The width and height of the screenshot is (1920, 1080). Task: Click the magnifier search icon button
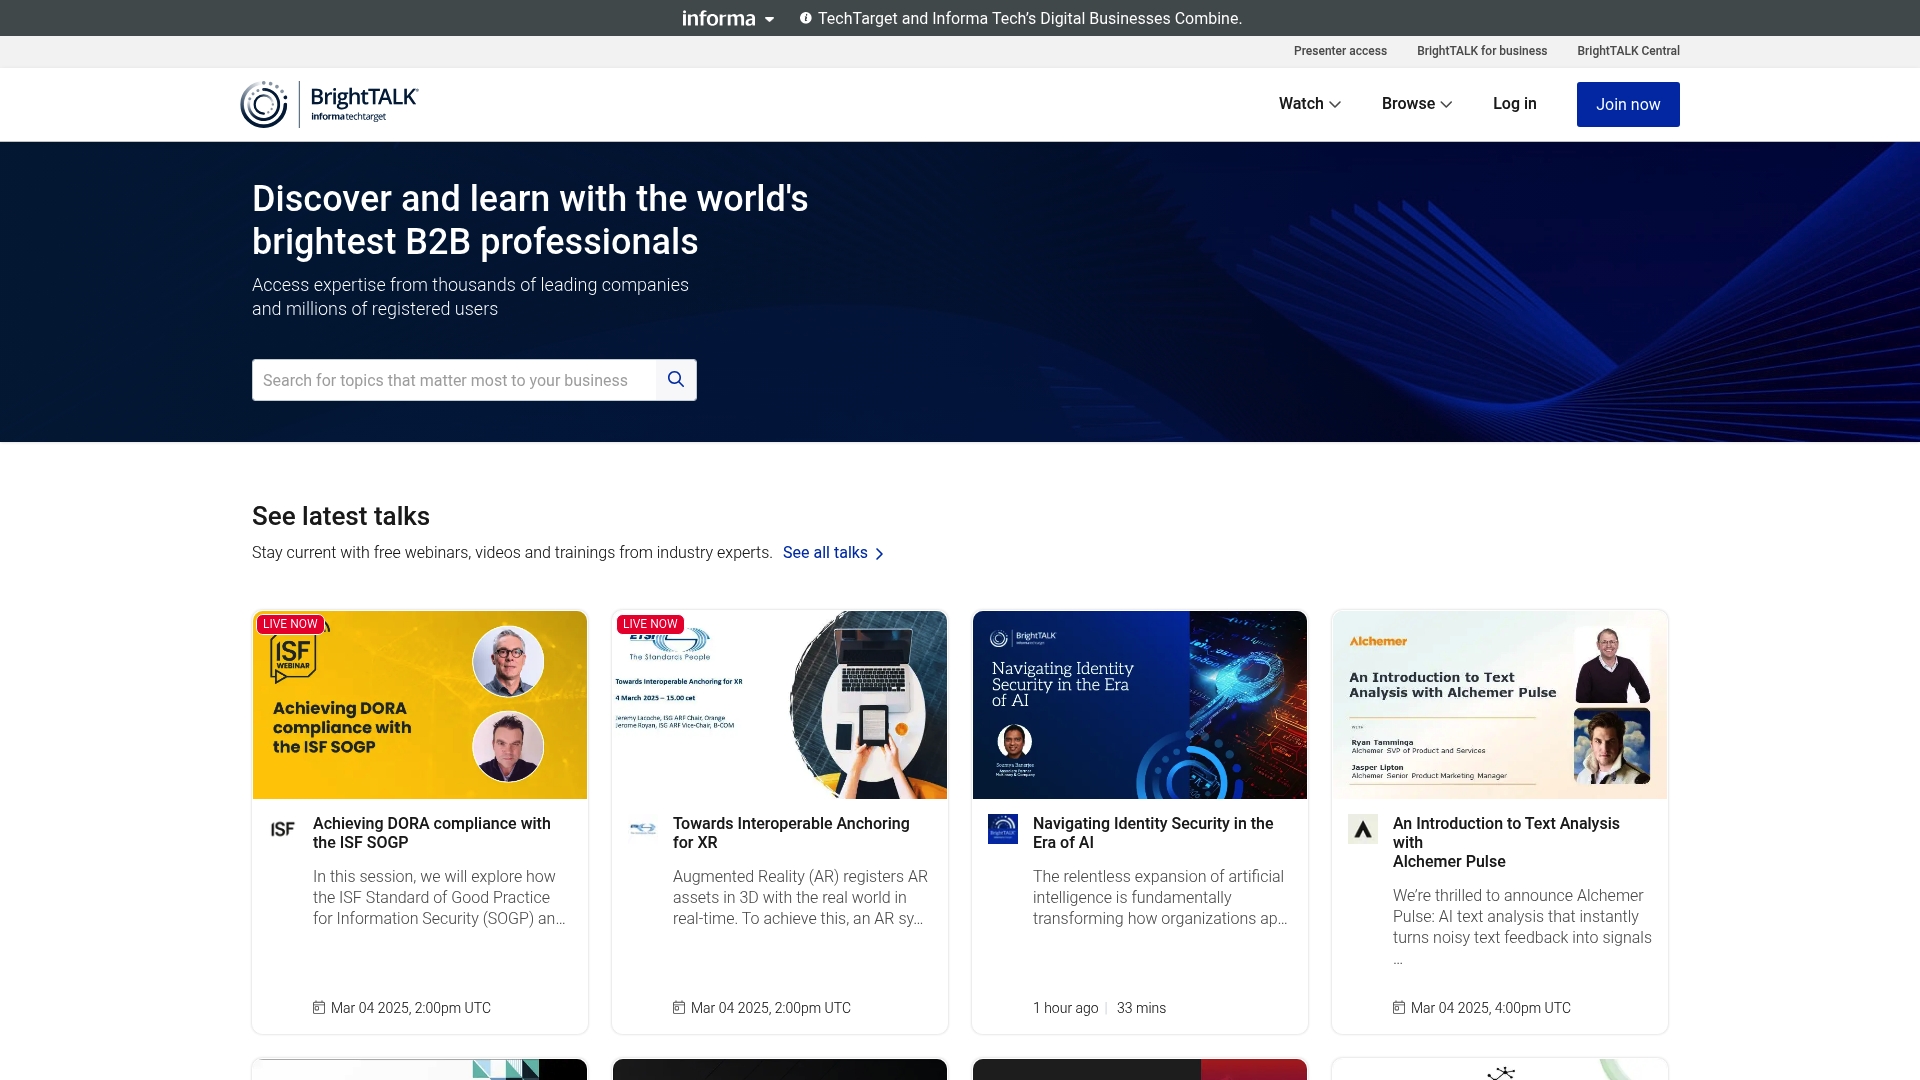coord(676,380)
